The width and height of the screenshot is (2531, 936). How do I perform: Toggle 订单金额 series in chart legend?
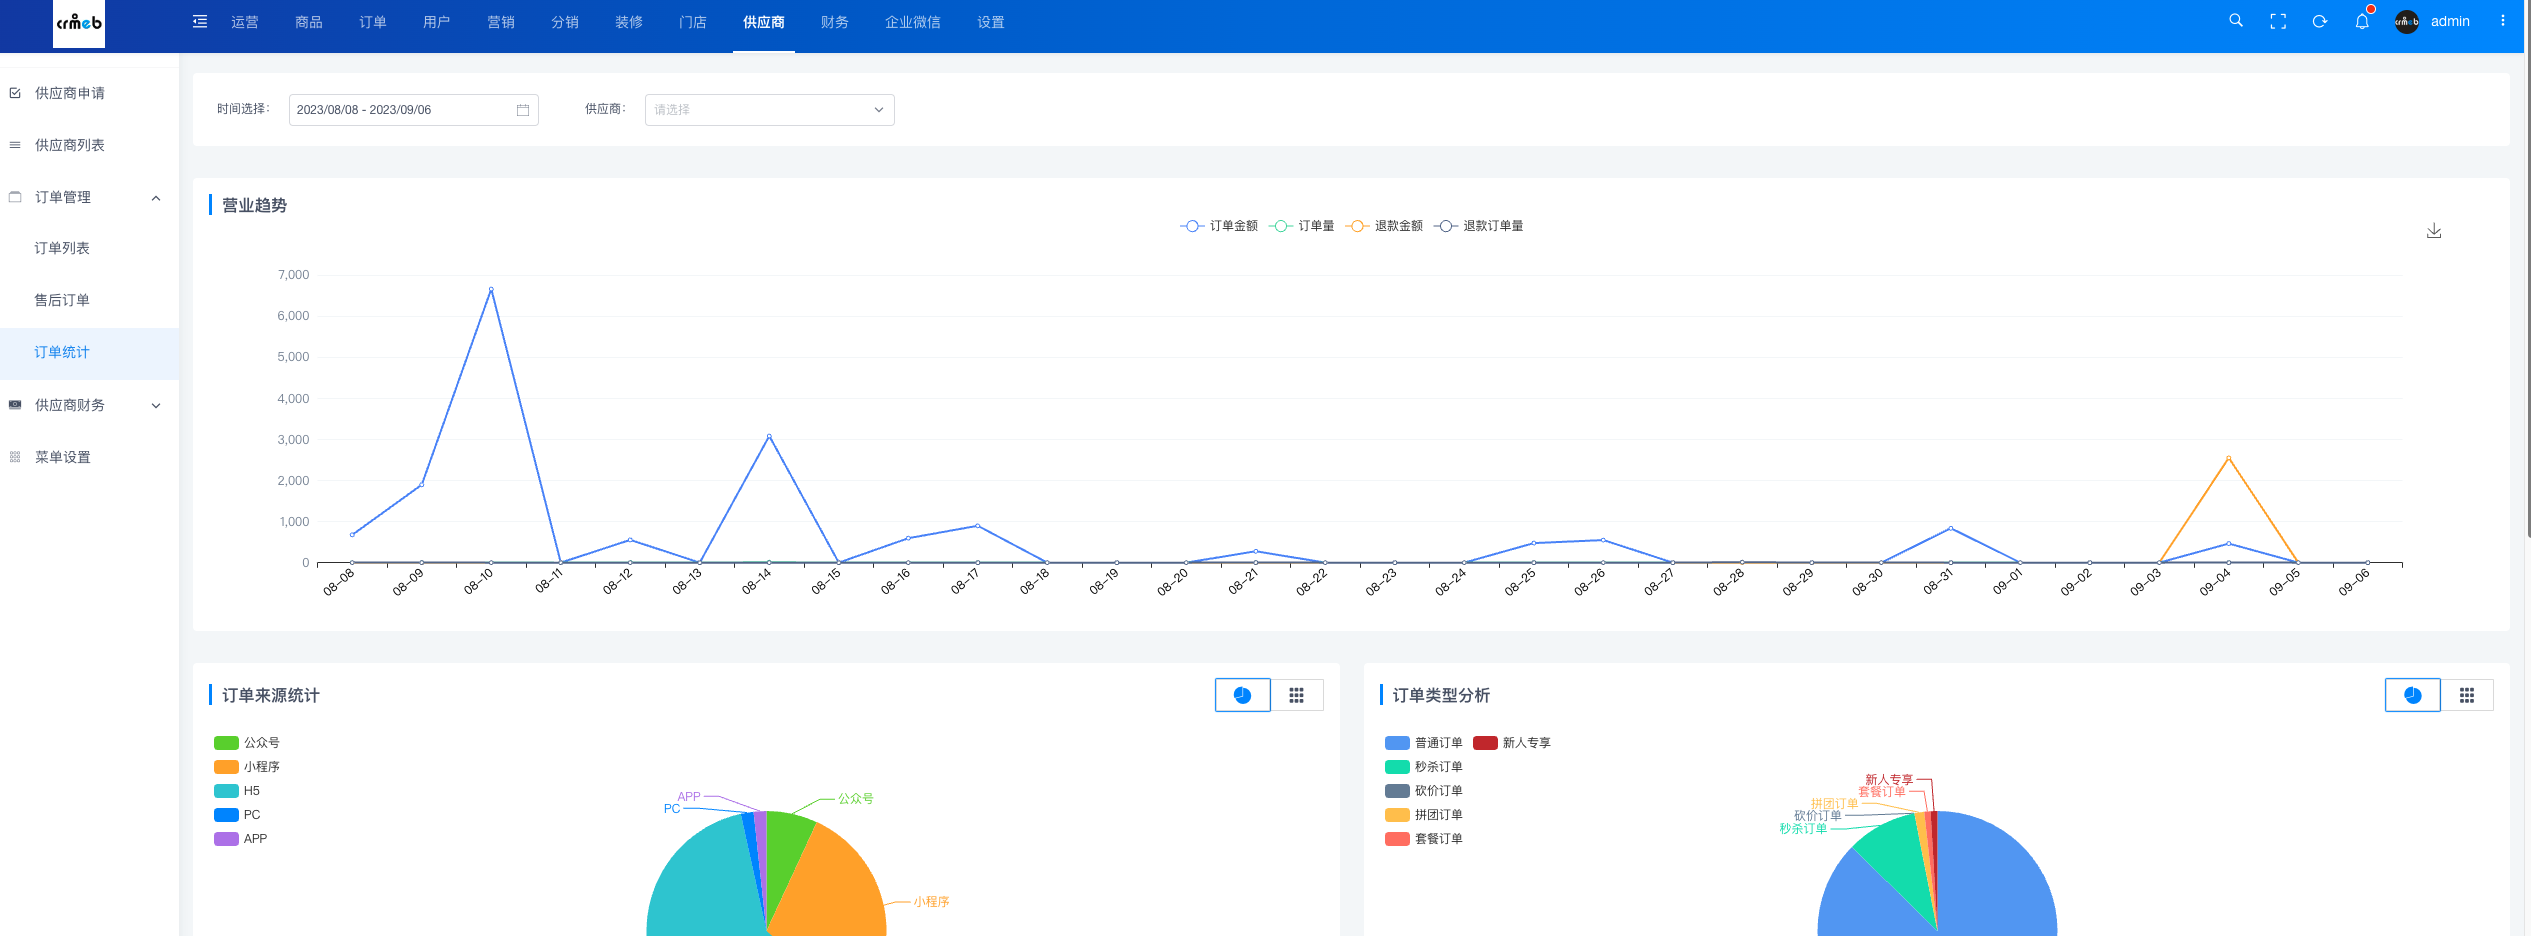(x=1219, y=226)
